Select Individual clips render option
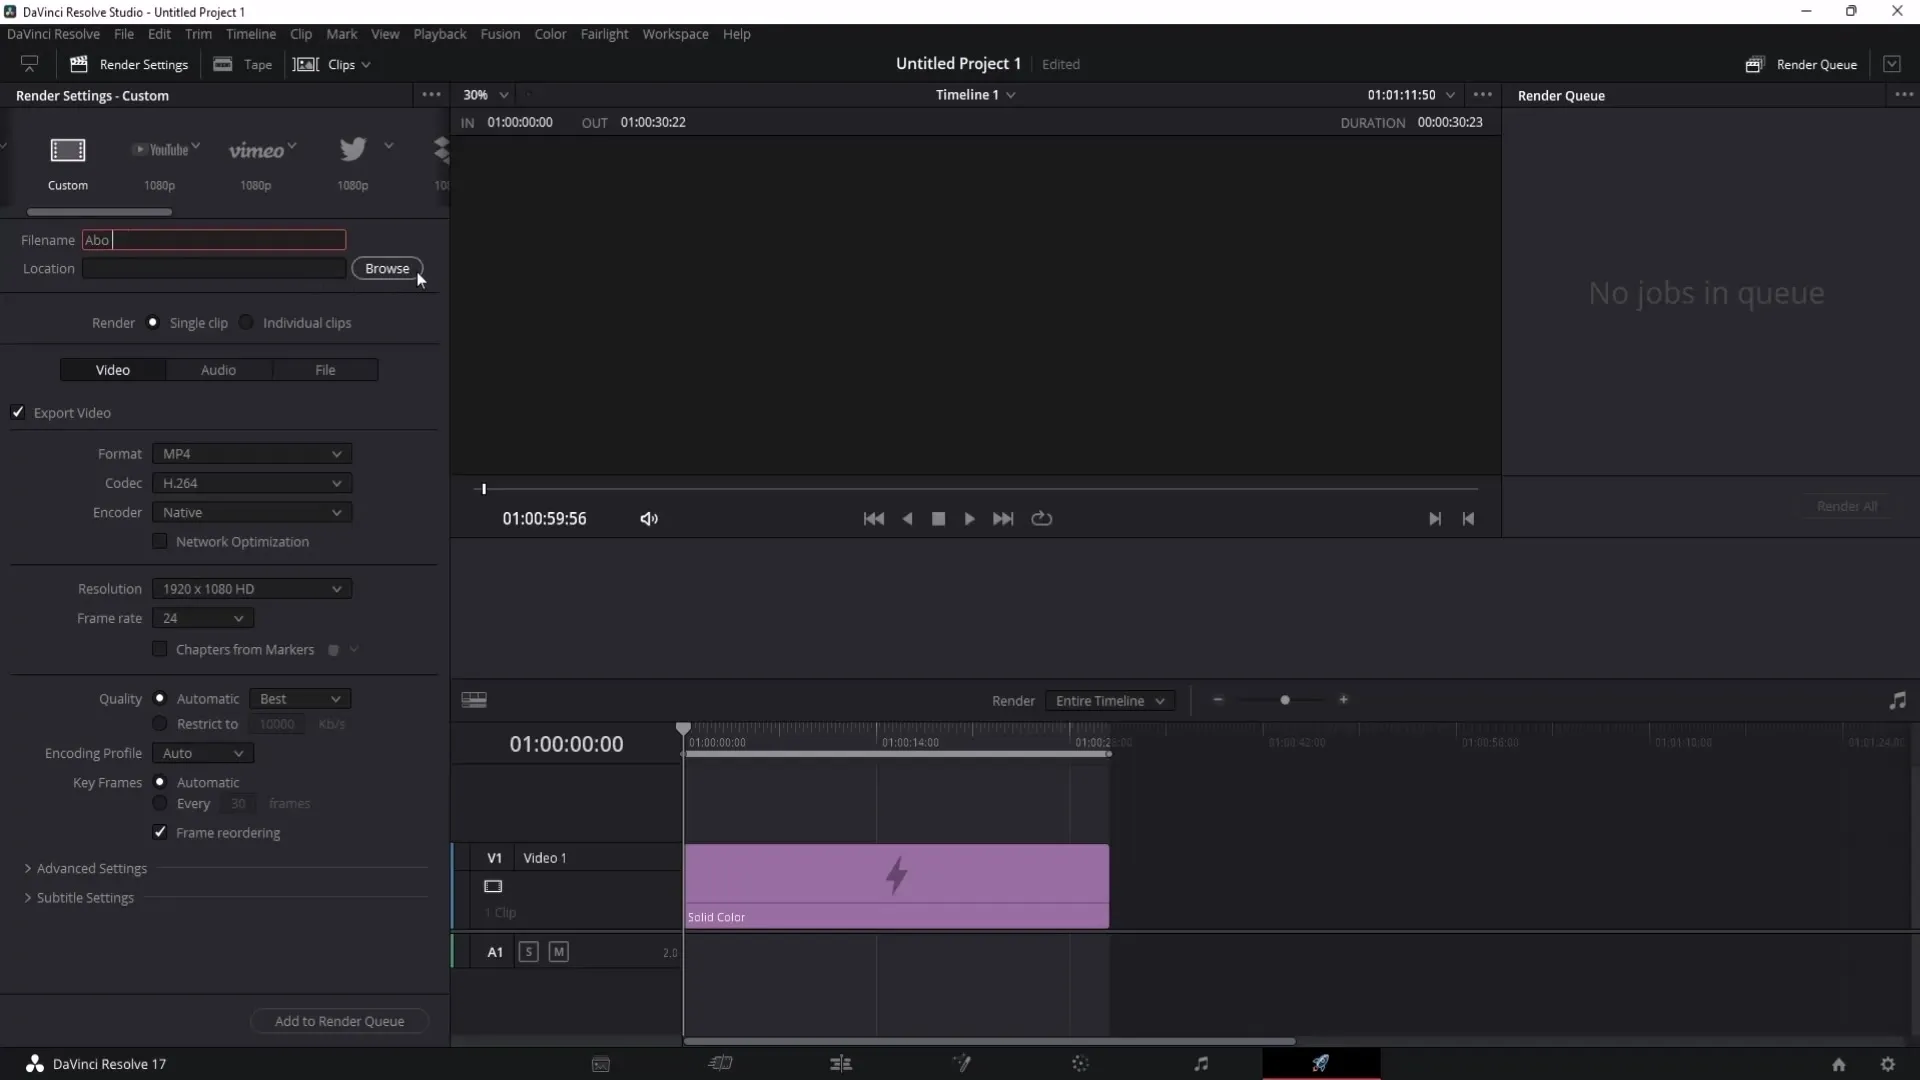This screenshot has height=1080, width=1920. [246, 322]
